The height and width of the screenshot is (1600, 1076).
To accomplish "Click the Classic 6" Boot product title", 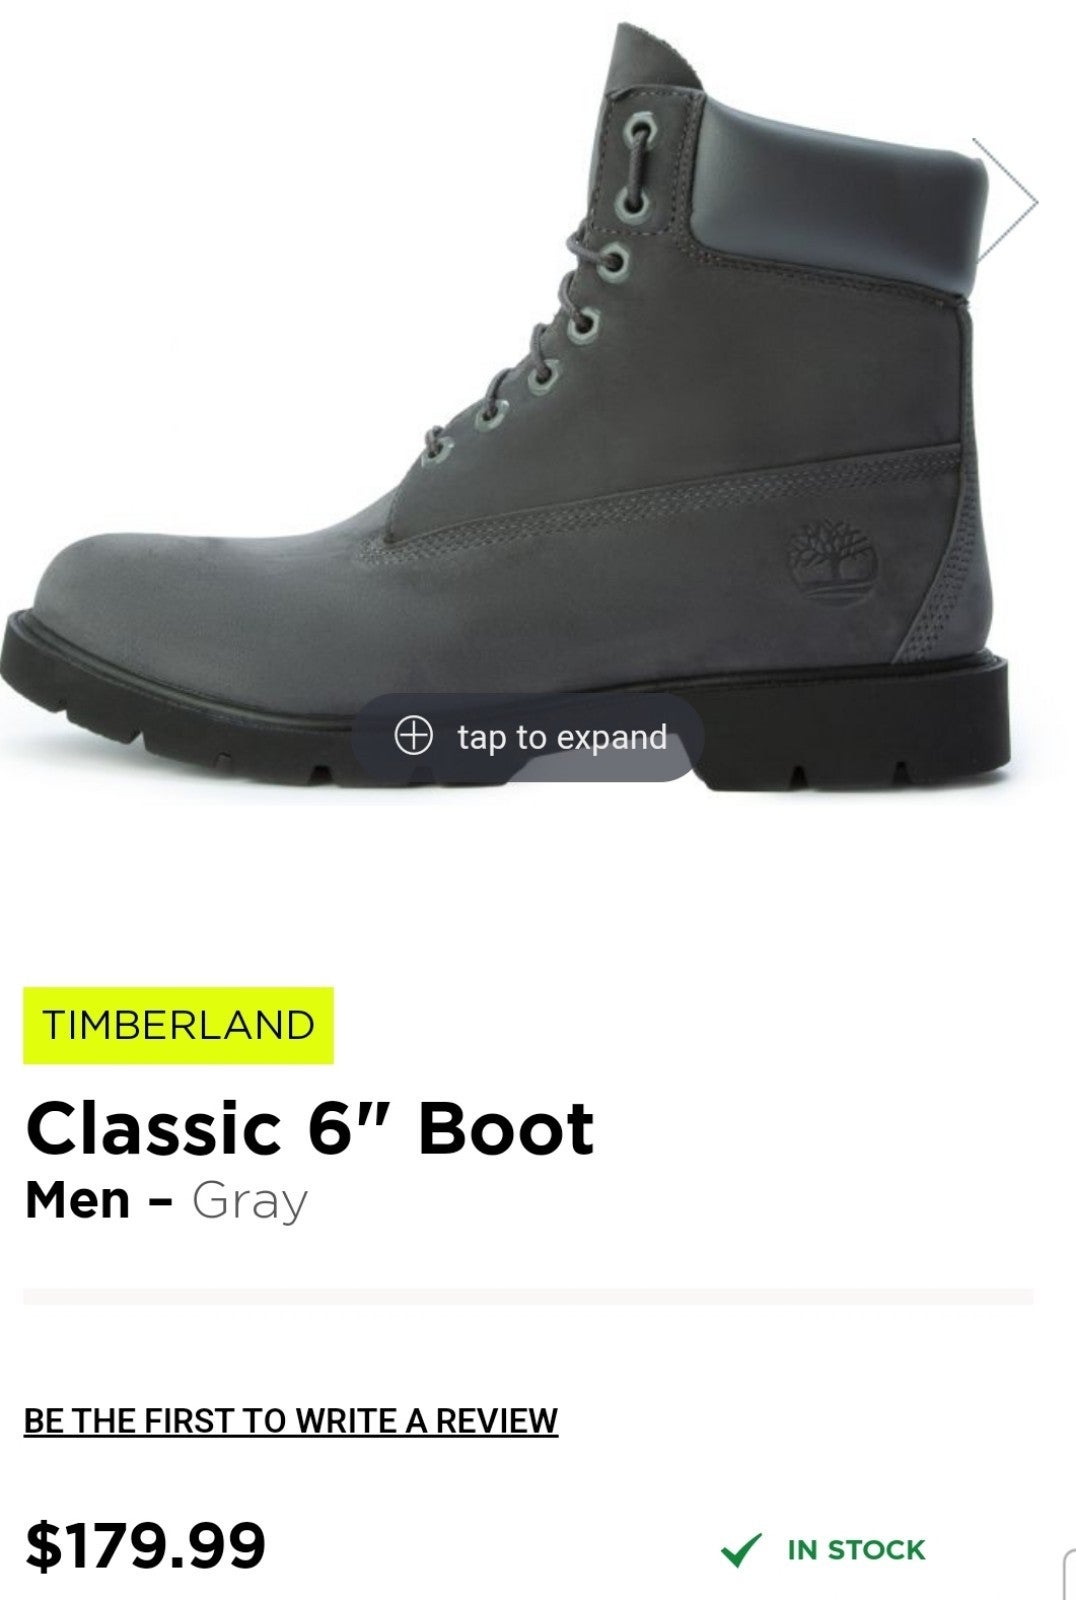I will click(x=309, y=1129).
